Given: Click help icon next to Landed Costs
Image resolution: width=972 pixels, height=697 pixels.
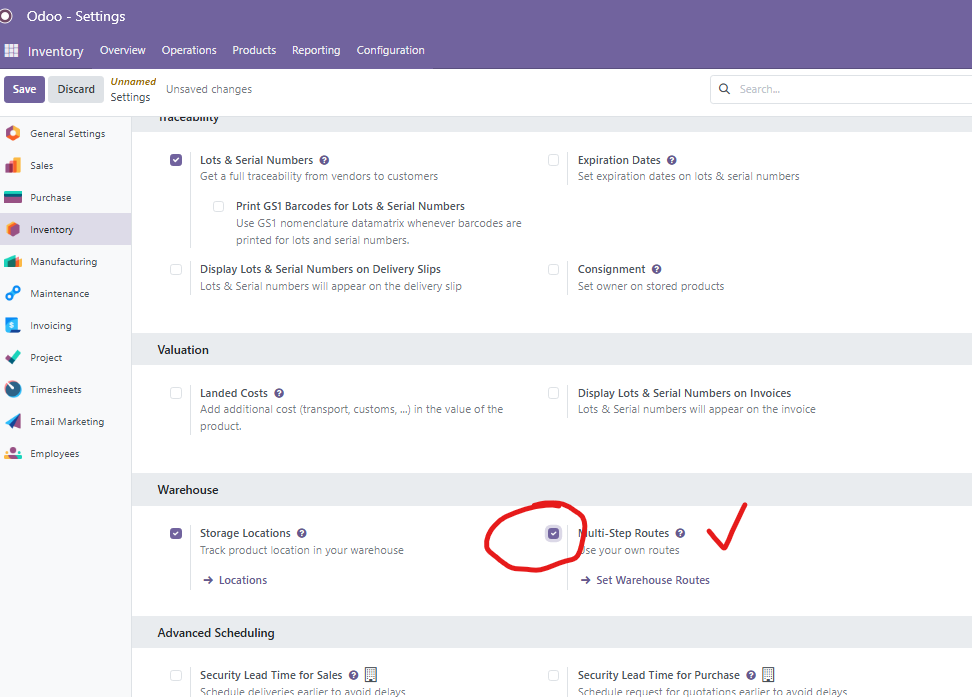Looking at the screenshot, I should [x=279, y=394].
